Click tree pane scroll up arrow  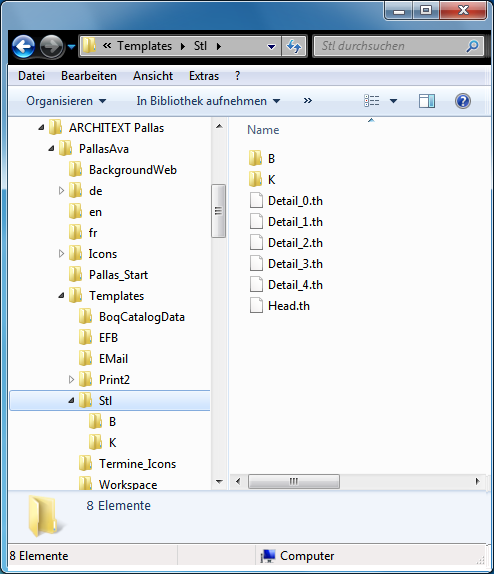219,127
